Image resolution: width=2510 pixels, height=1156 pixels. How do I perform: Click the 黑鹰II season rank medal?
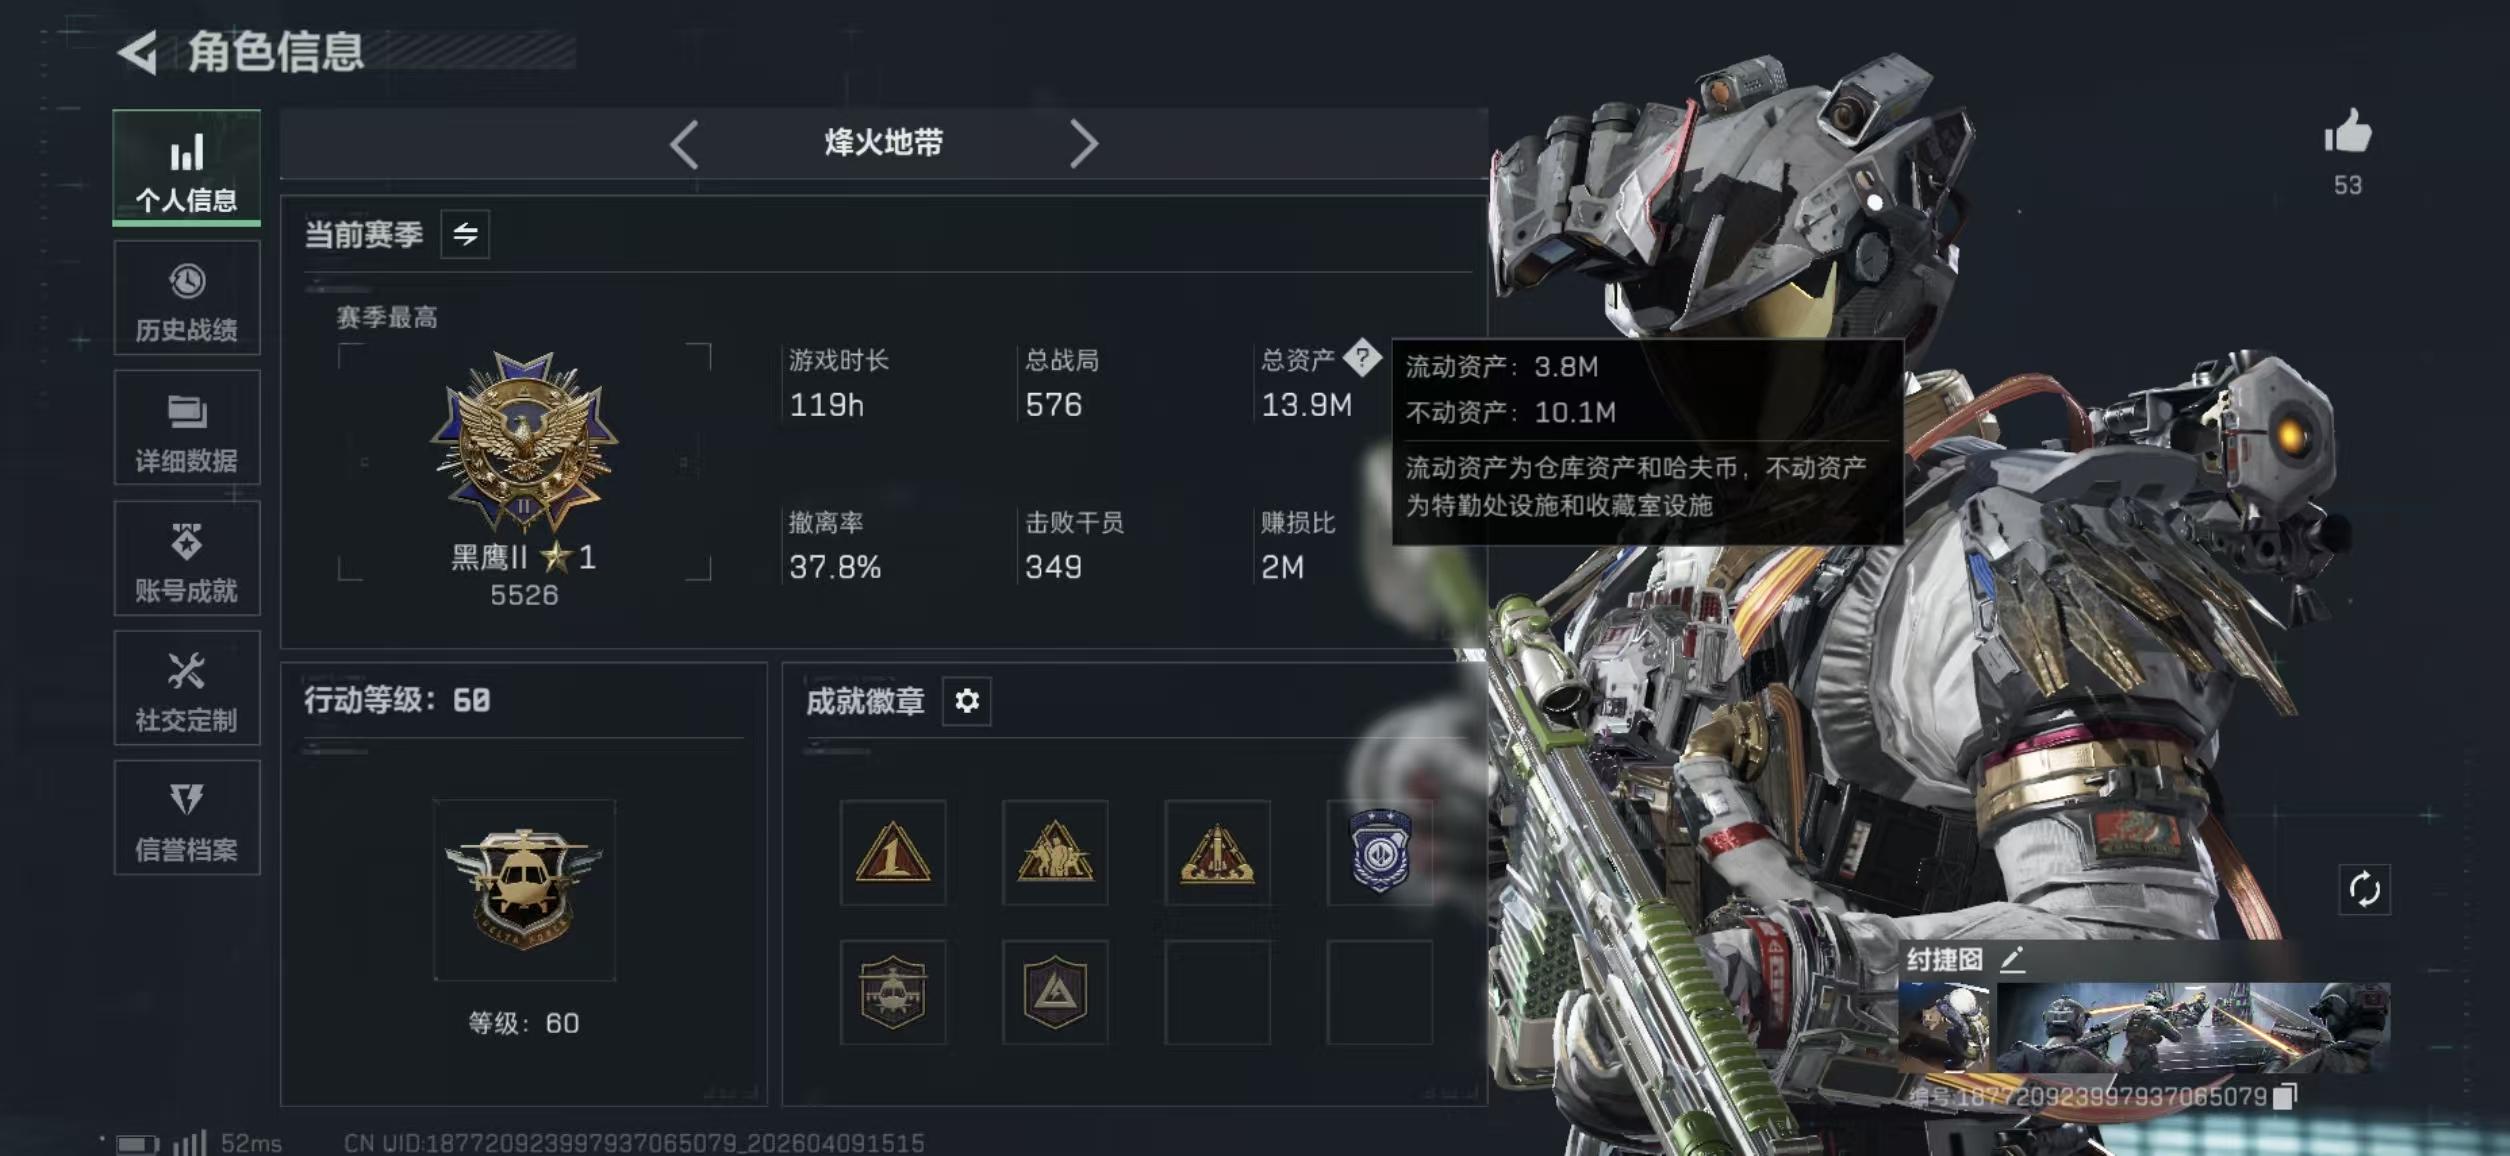[x=524, y=441]
